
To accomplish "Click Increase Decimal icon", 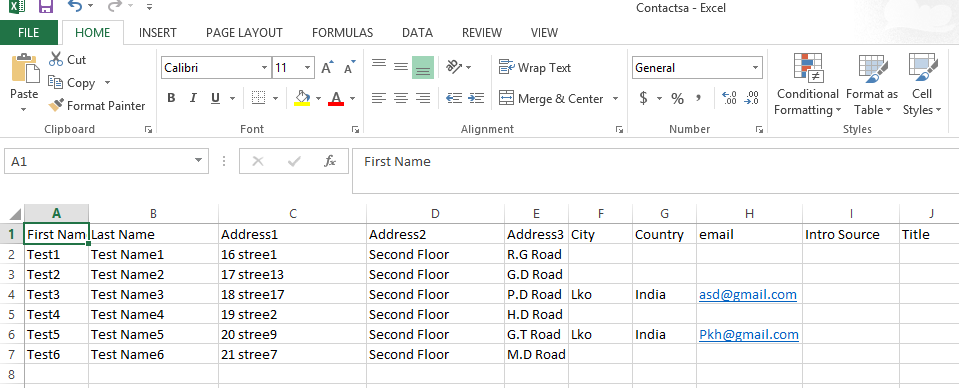I will (x=729, y=98).
